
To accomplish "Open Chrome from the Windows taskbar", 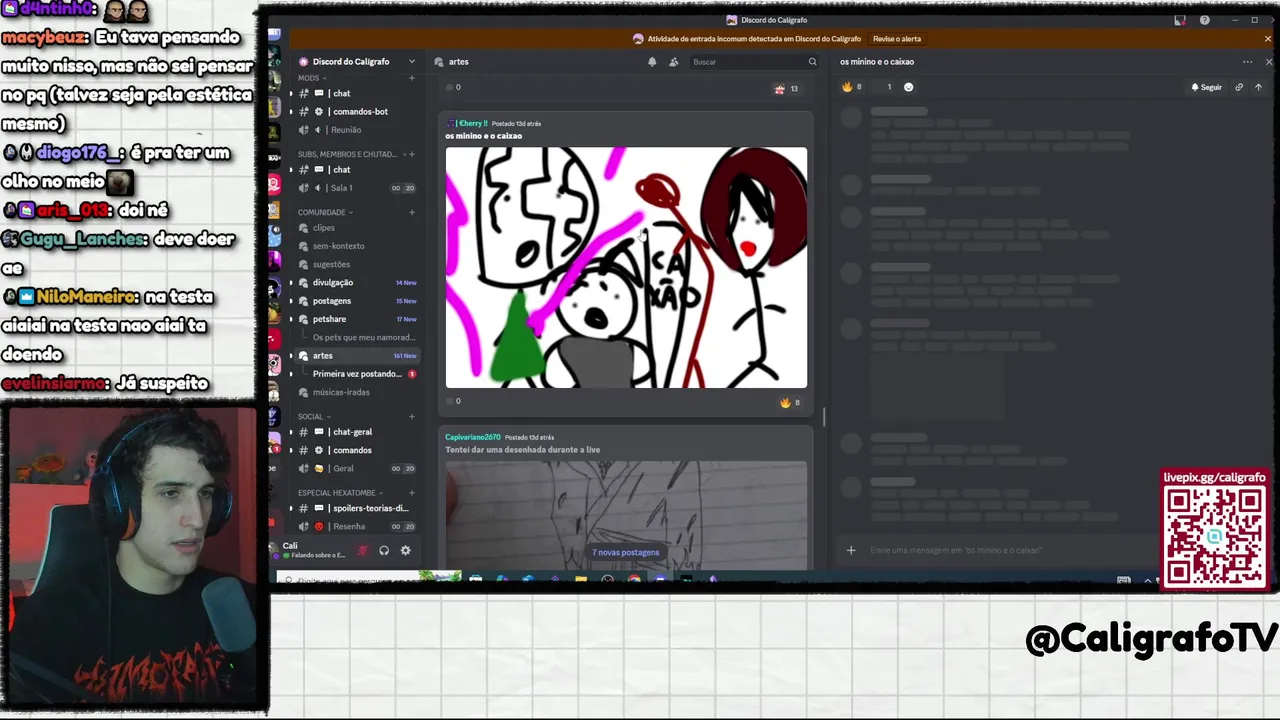I will pos(634,579).
